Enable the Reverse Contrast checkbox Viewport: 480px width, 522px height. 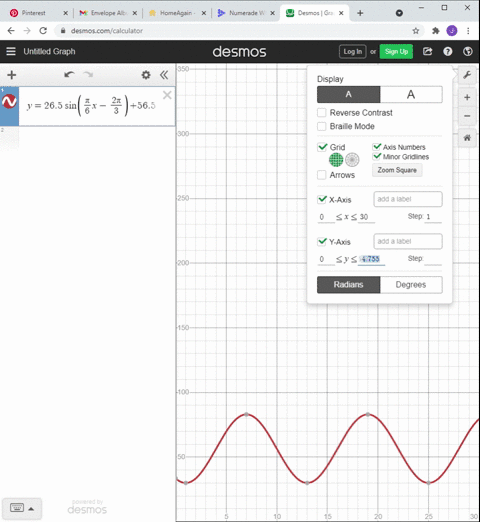coord(322,113)
